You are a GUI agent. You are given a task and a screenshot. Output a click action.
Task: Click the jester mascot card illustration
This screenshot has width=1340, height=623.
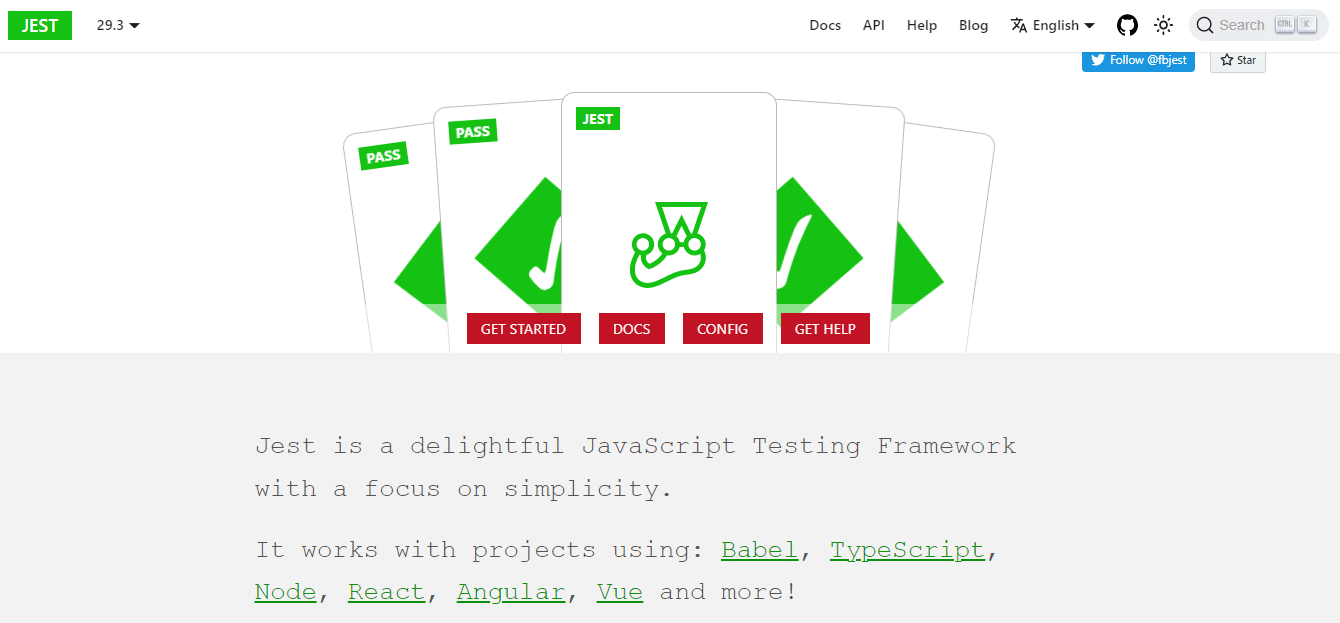coord(670,240)
